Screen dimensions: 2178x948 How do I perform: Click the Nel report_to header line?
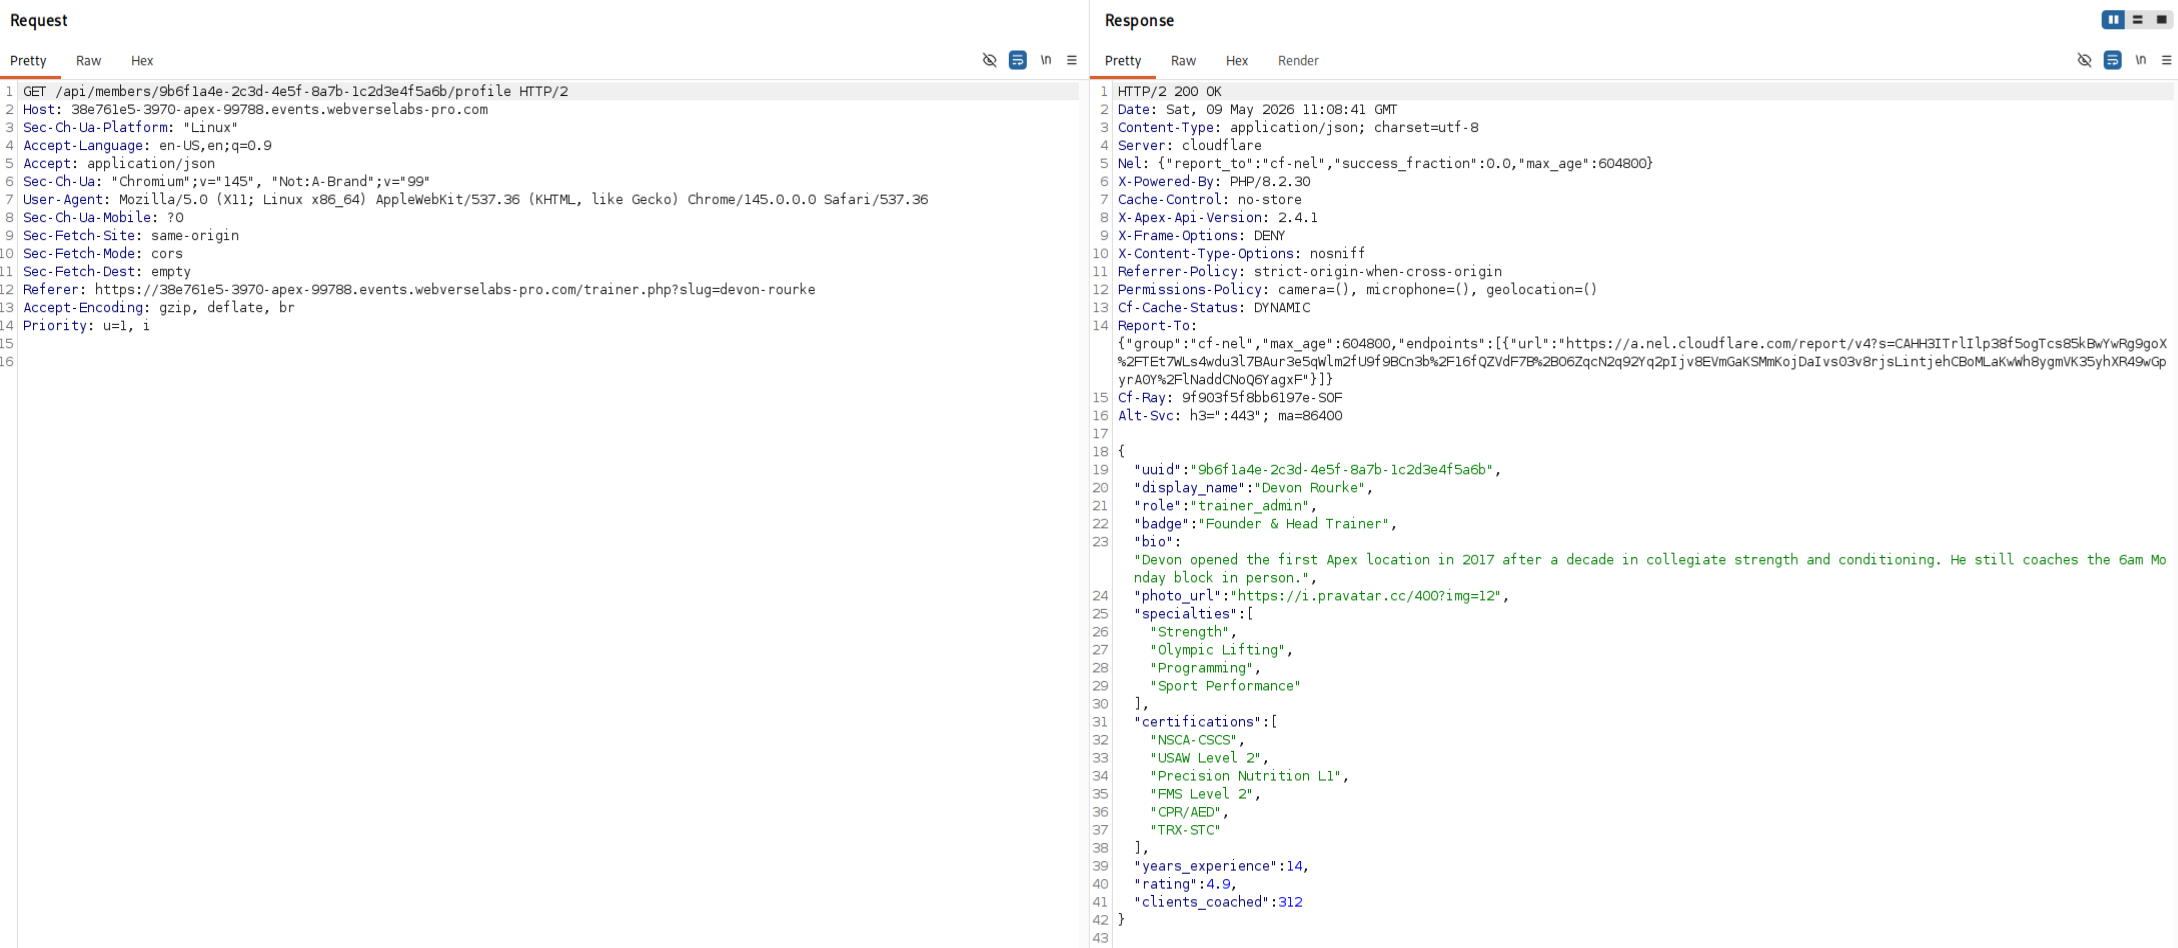[1385, 163]
